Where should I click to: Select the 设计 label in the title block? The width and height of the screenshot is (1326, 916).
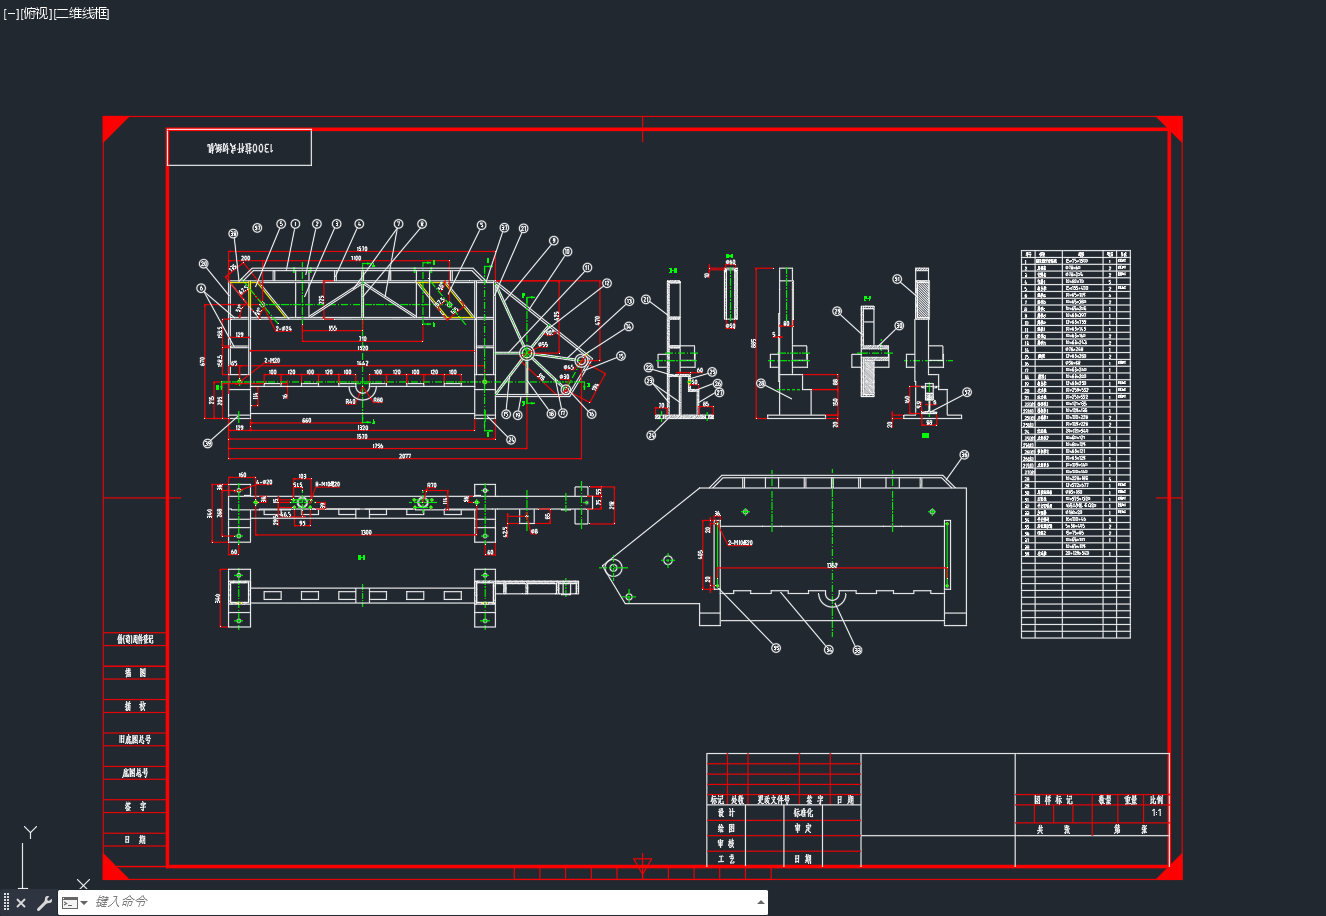(x=726, y=813)
